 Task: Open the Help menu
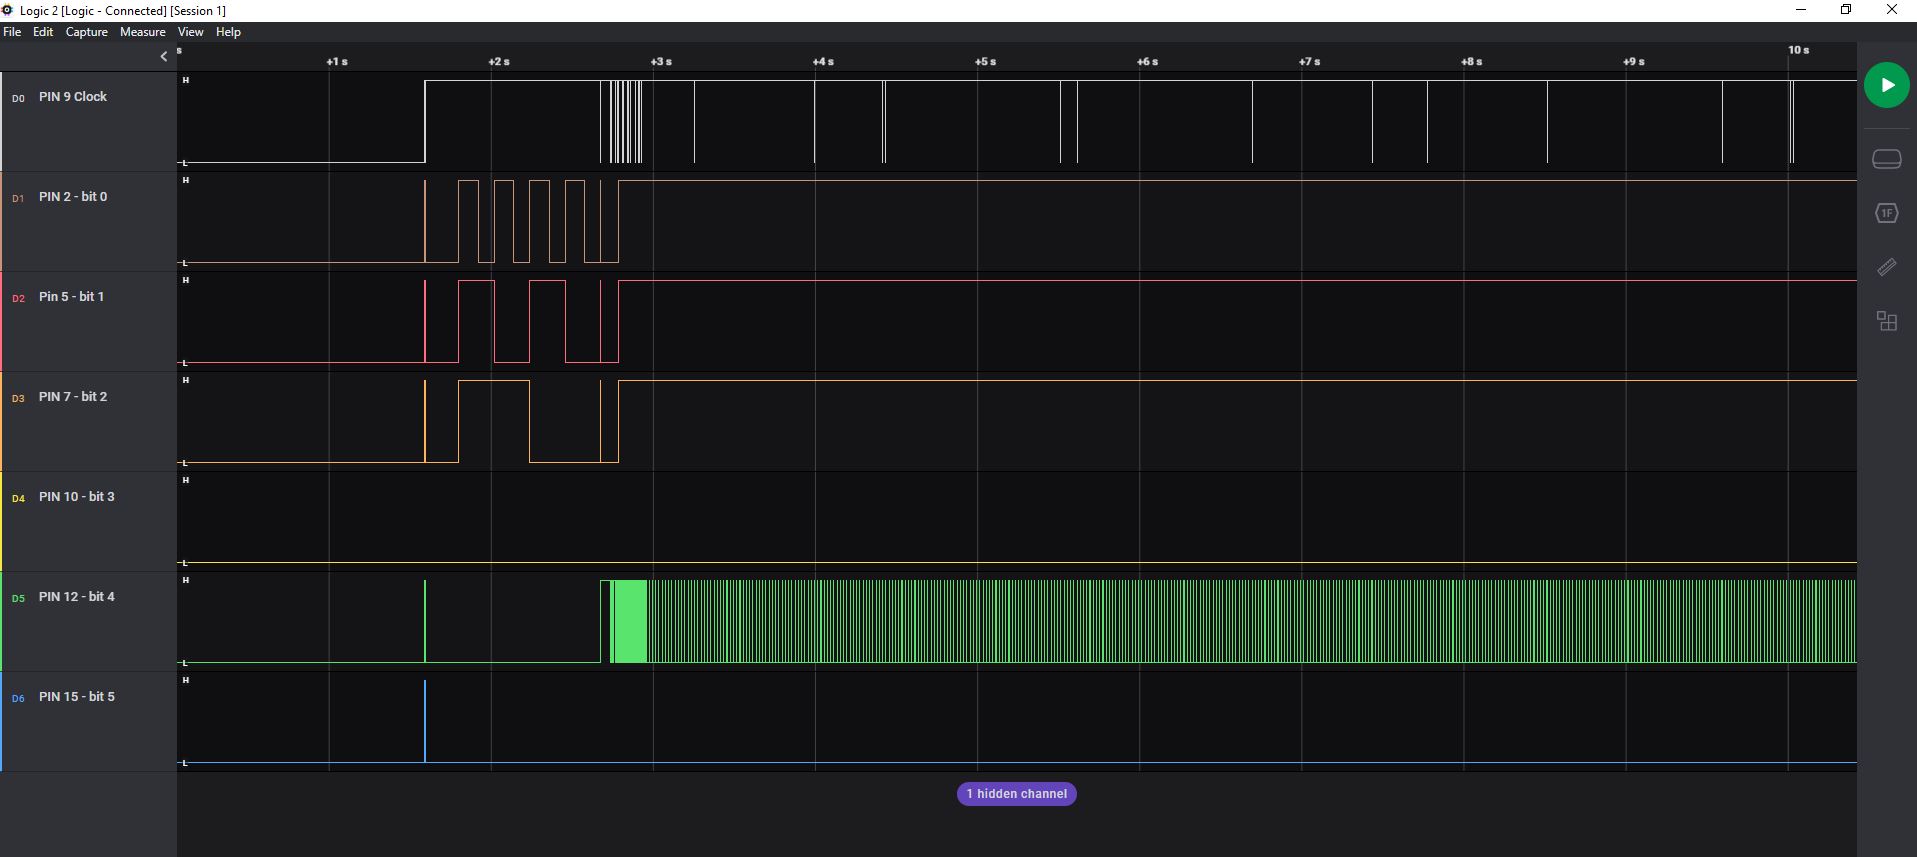(228, 32)
